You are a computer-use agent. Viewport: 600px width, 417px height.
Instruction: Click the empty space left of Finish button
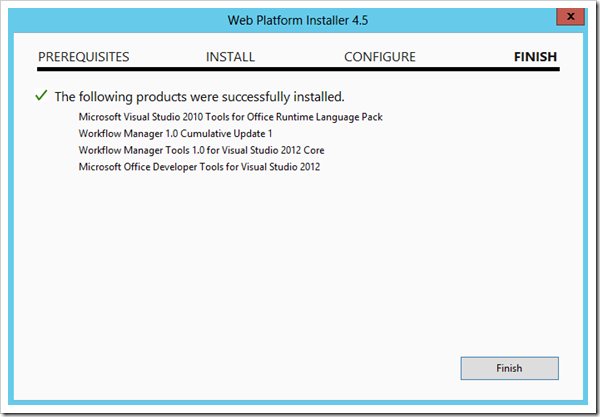250,368
